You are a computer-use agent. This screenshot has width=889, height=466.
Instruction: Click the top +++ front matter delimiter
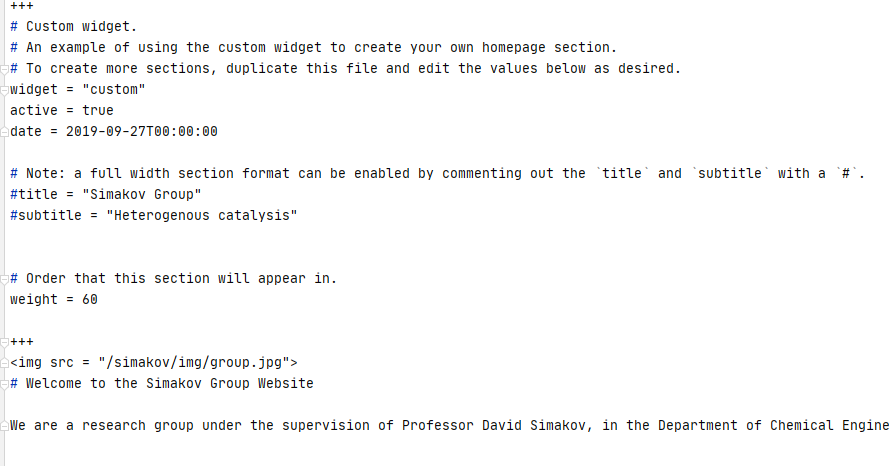tap(22, 6)
